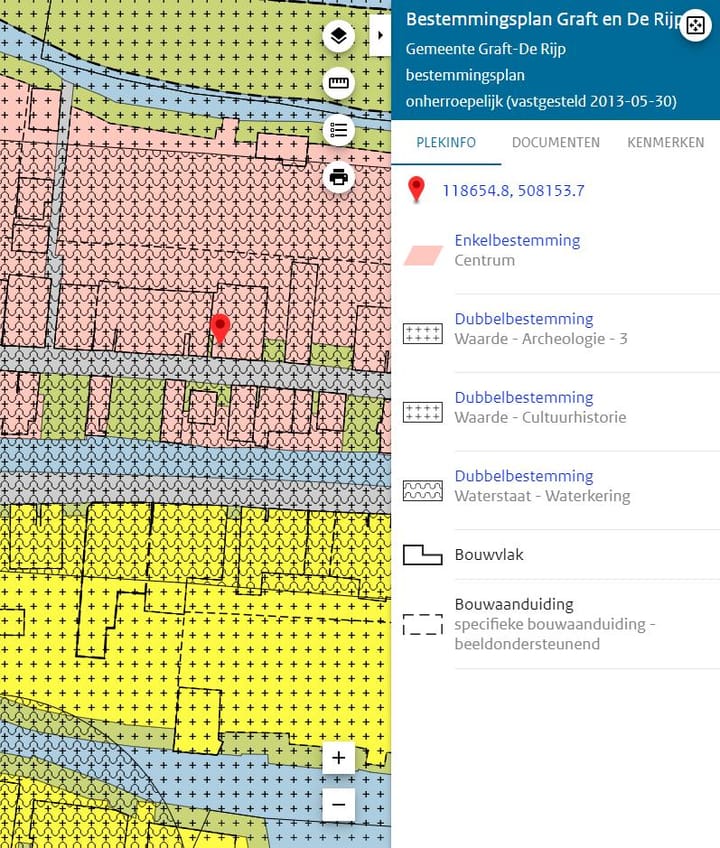The height and width of the screenshot is (848, 720).
Task: Open the map layers button
Action: click(x=339, y=37)
